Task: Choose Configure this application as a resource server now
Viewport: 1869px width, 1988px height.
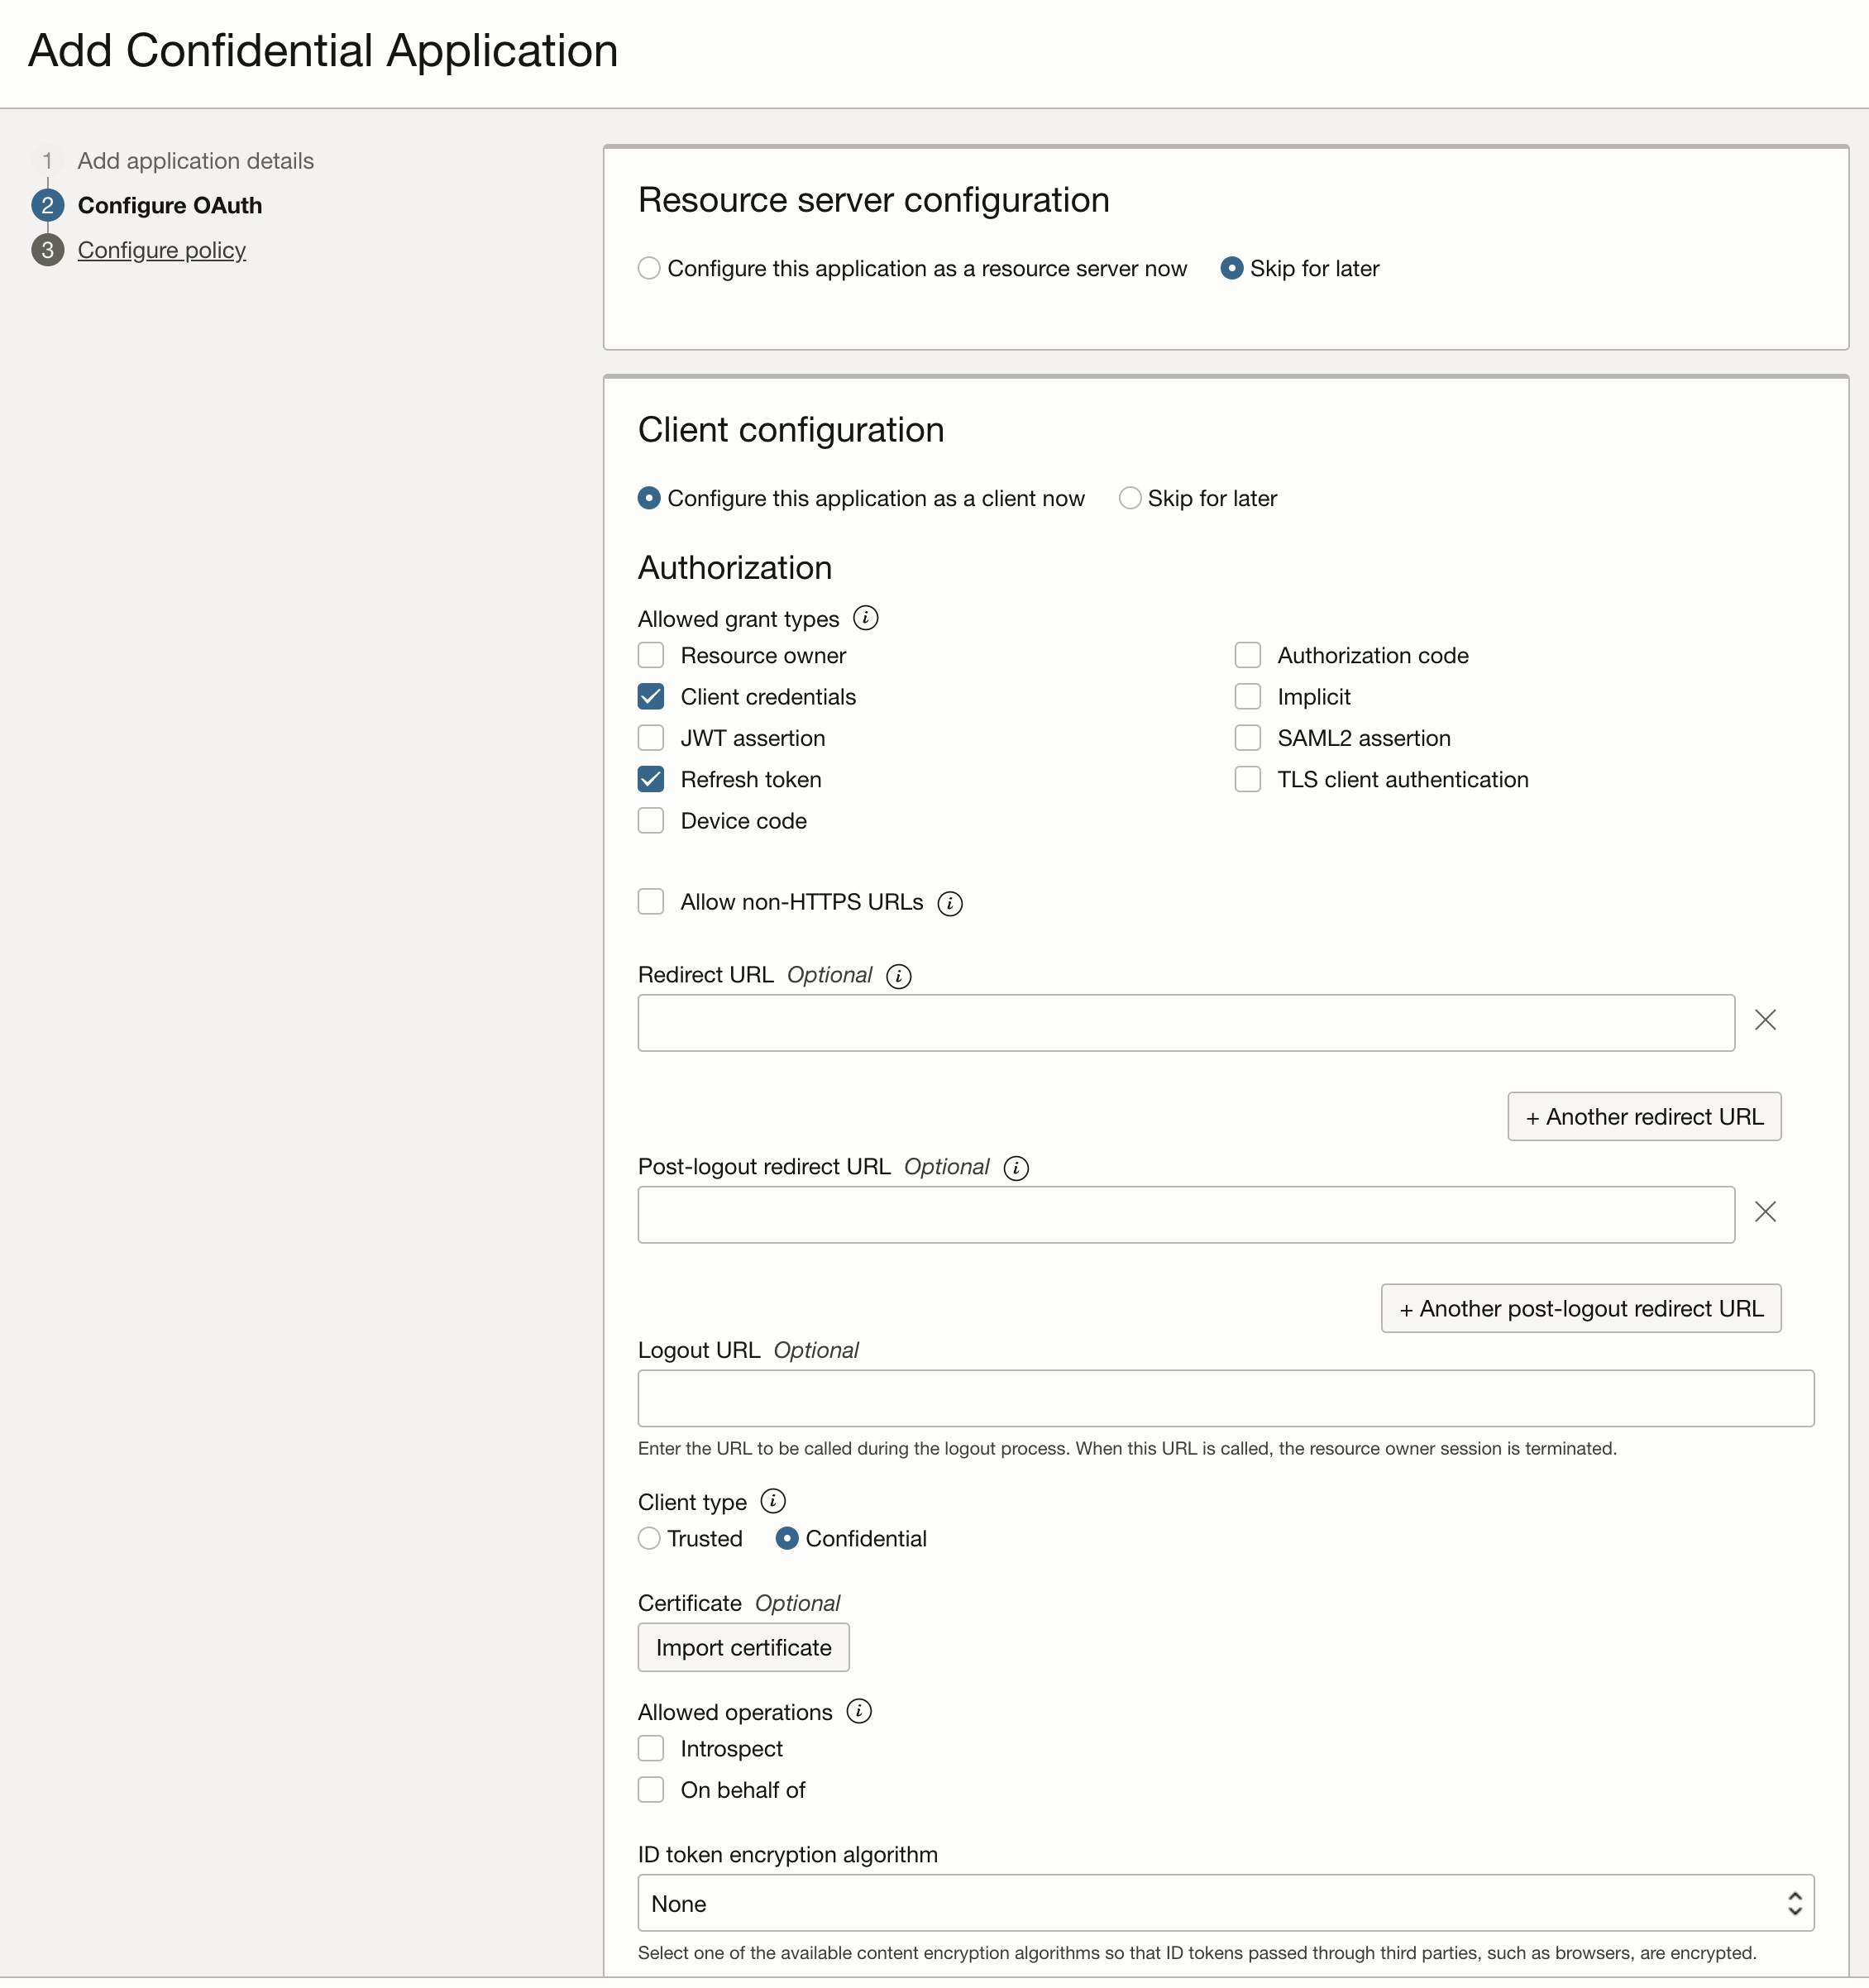Action: tap(650, 268)
